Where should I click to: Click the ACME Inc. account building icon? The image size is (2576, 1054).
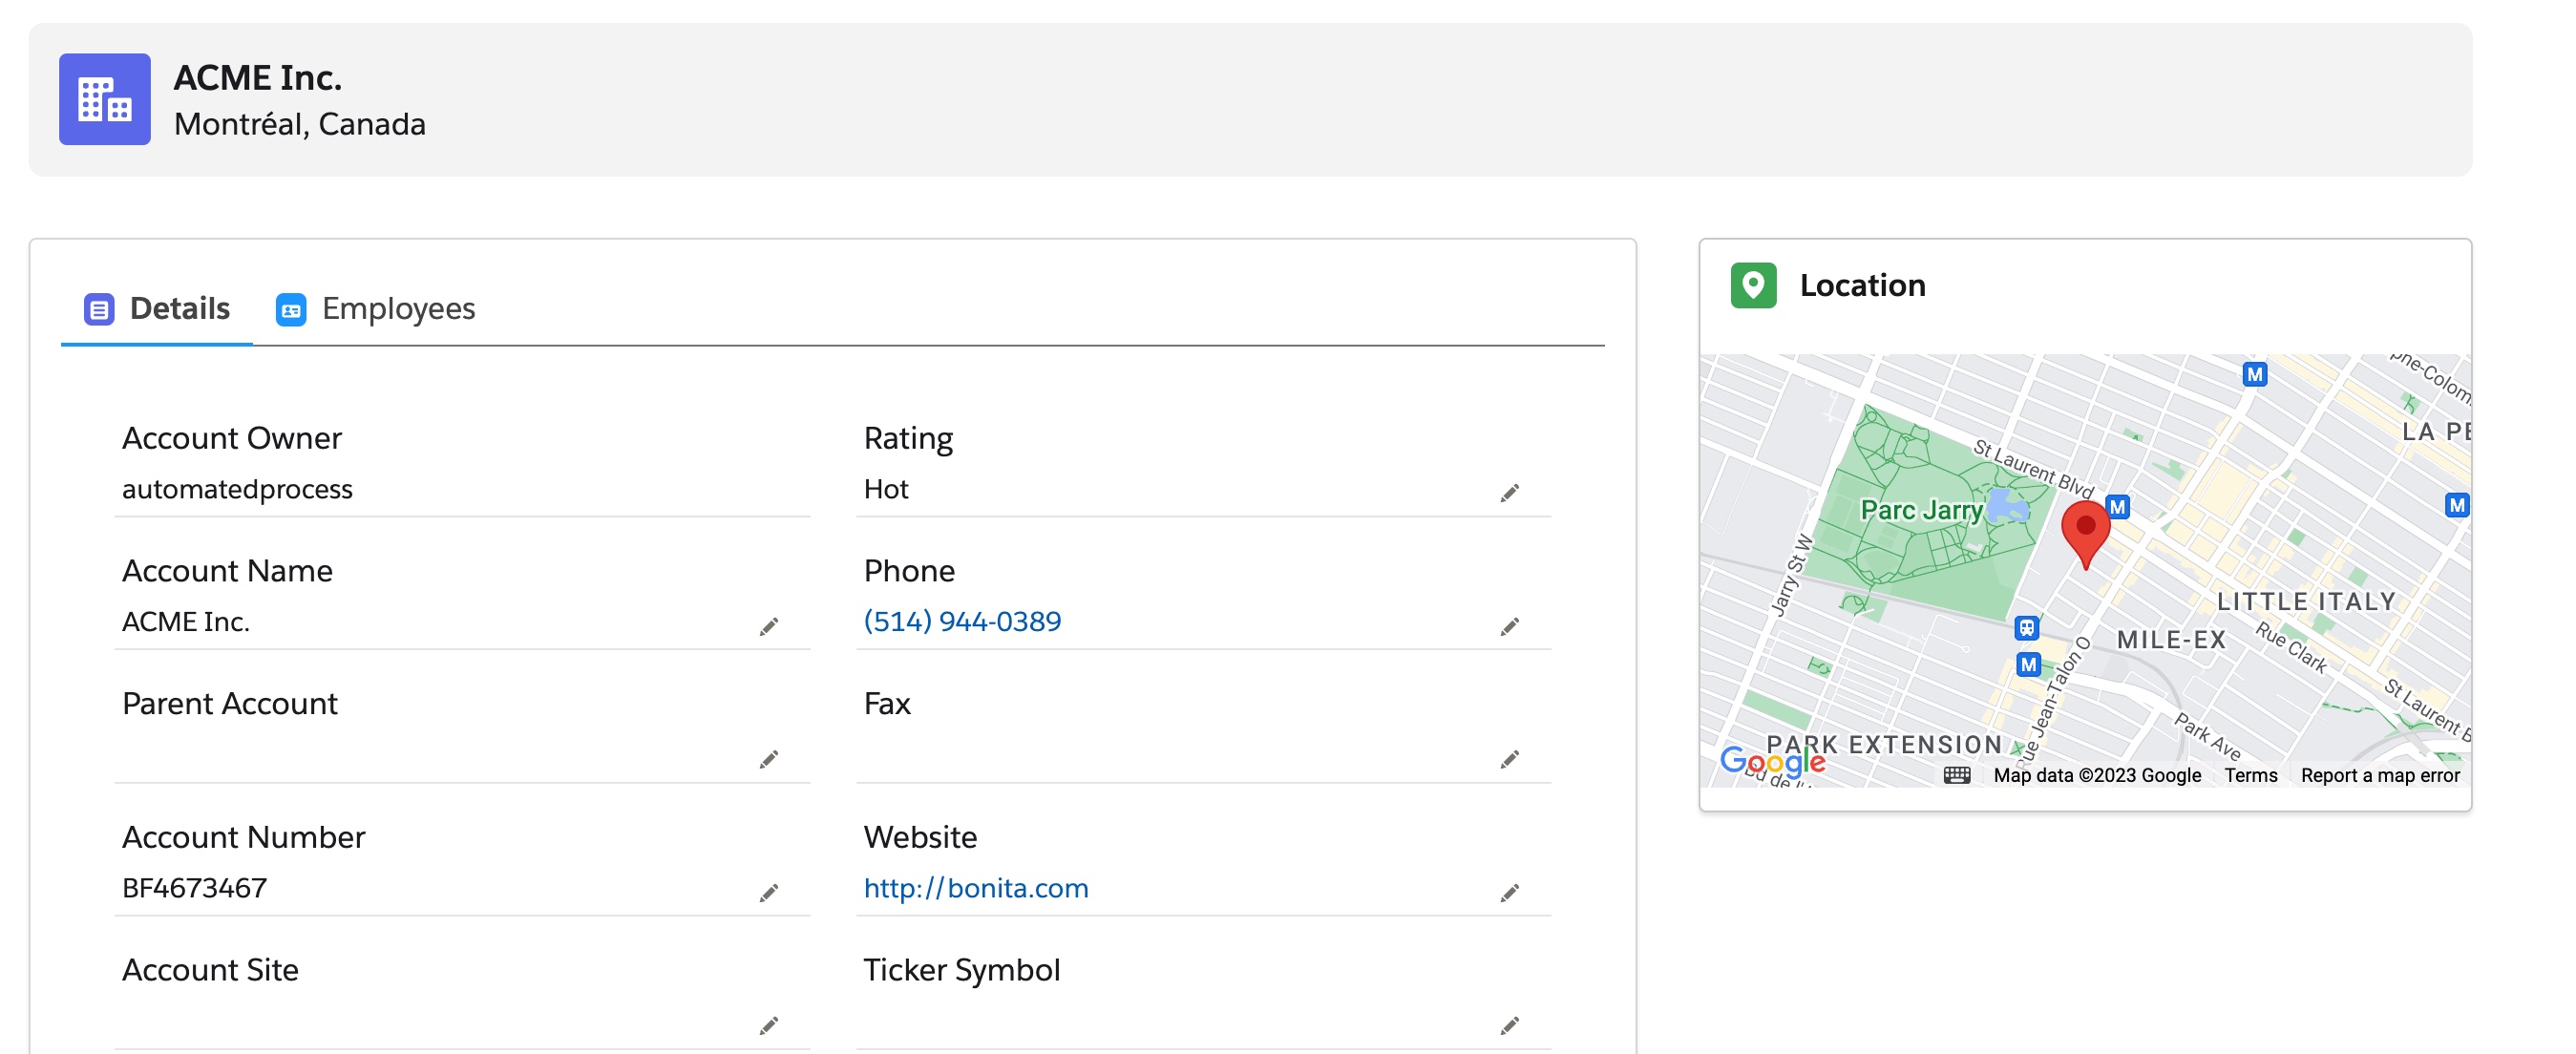click(x=104, y=99)
